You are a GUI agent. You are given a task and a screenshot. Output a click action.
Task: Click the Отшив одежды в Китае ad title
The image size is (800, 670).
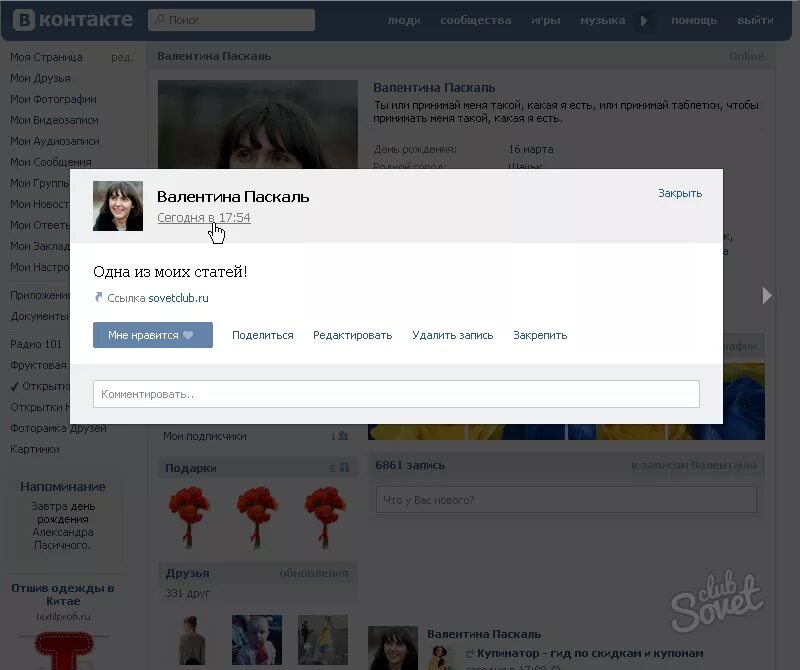63,594
